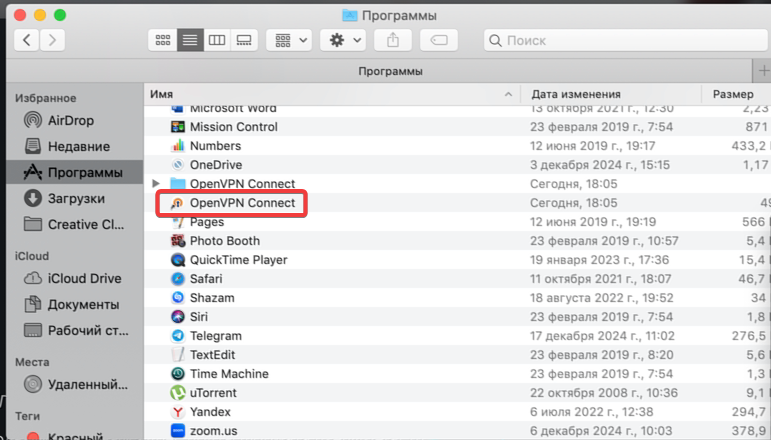The width and height of the screenshot is (771, 440).
Task: Click the Загрузки download arrow icon
Action: pyautogui.click(x=33, y=199)
